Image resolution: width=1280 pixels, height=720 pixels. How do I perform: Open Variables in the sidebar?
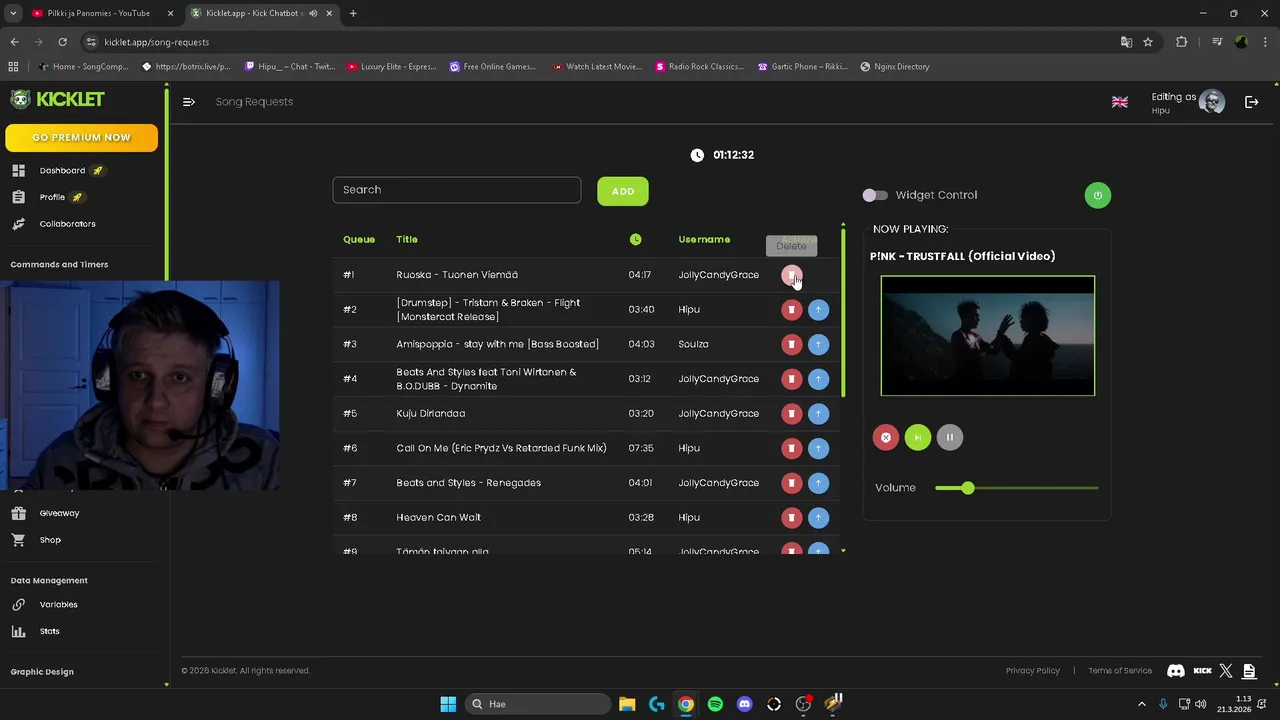(x=58, y=605)
